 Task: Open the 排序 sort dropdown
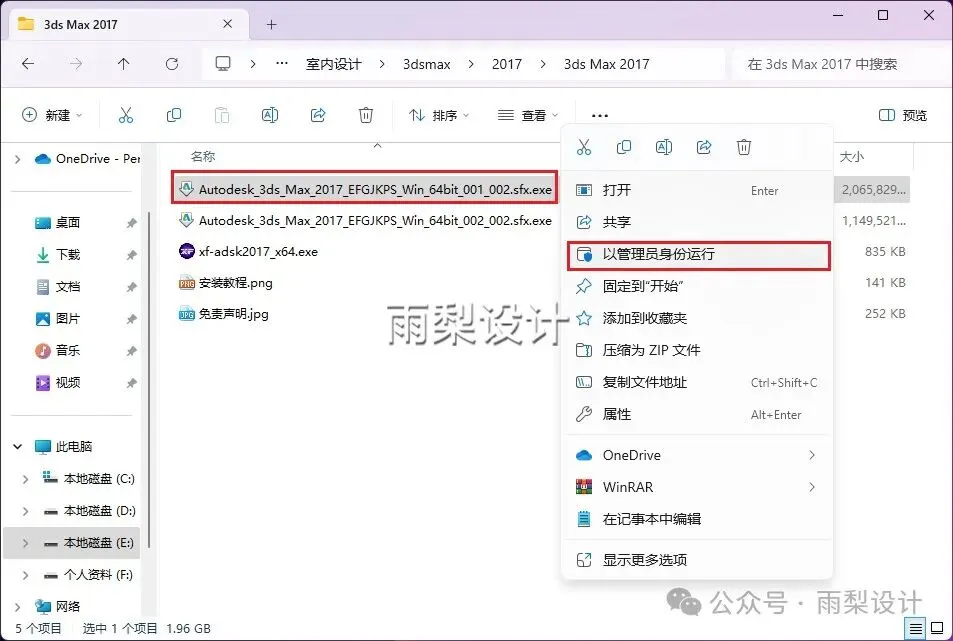(439, 115)
